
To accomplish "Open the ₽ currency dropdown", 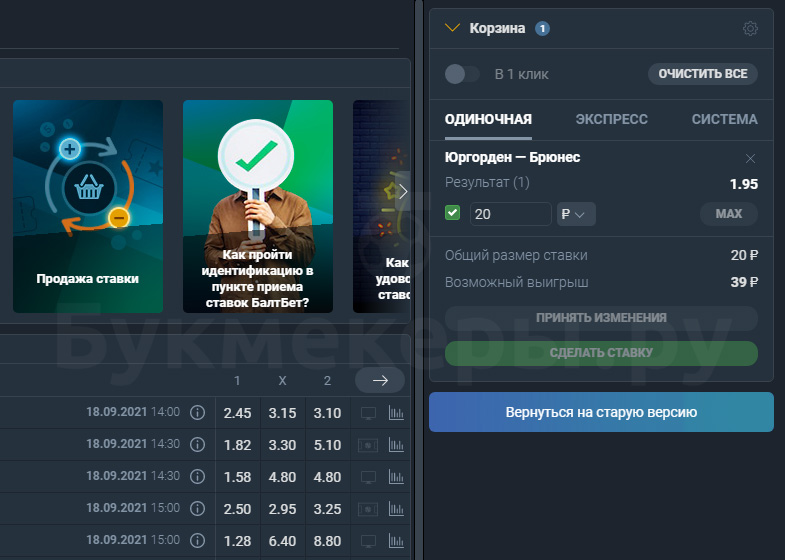I will click(574, 214).
